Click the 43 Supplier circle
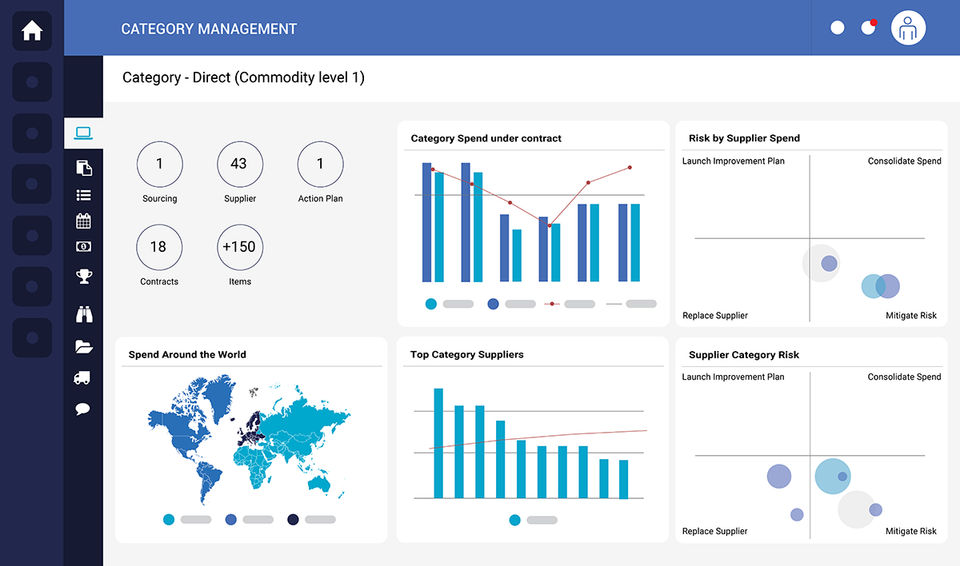This screenshot has width=960, height=566. tap(239, 164)
